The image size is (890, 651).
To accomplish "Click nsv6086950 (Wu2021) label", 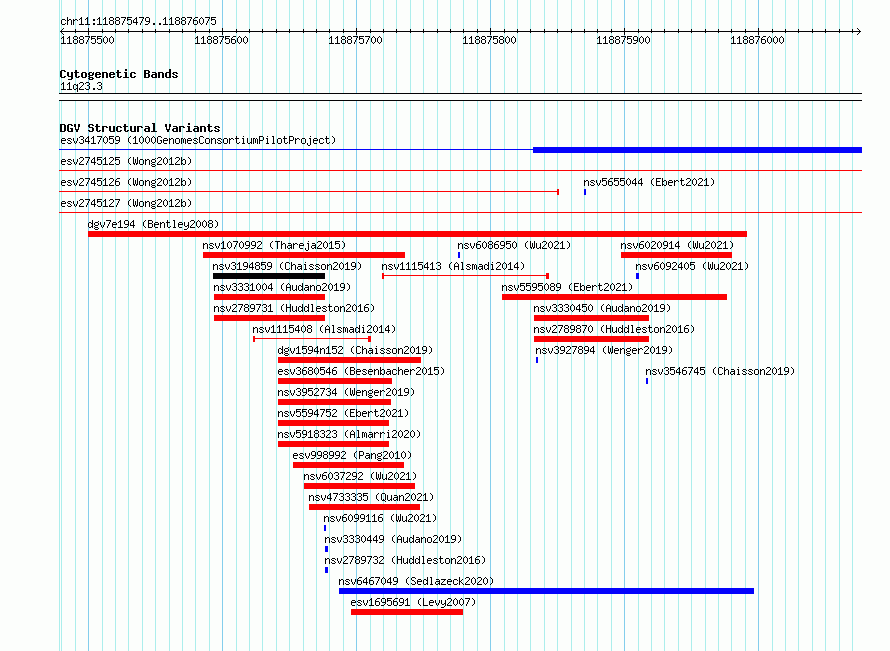I will pyautogui.click(x=514, y=245).
